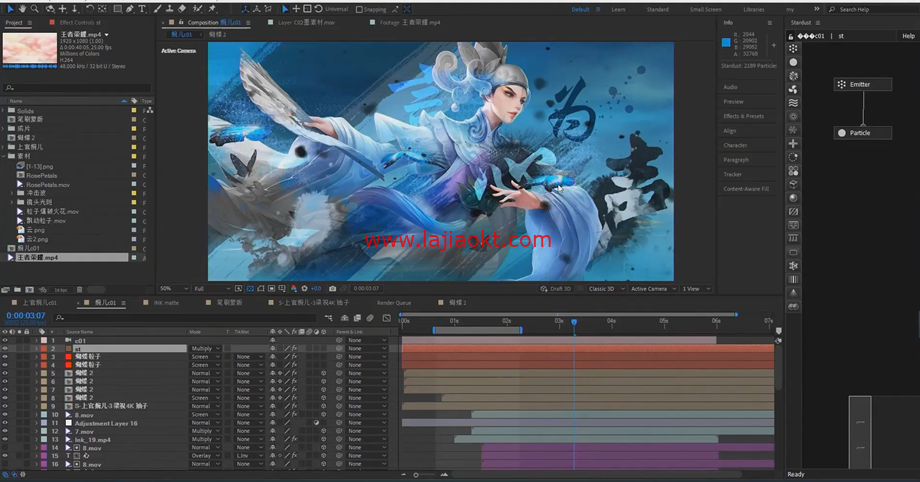Toggle Draft 3D in viewer footer
920x482 pixels.
click(x=556, y=288)
